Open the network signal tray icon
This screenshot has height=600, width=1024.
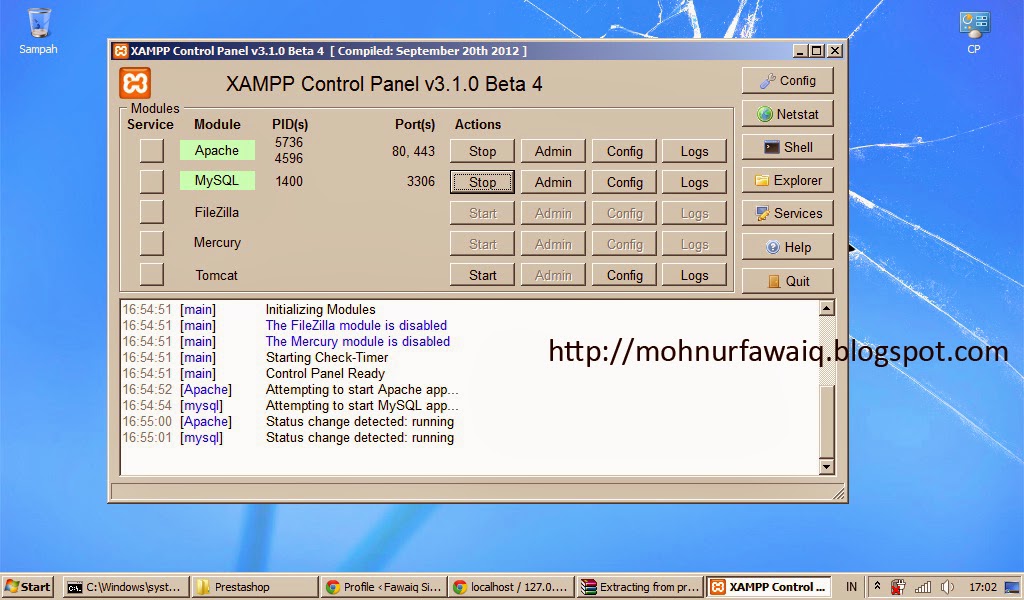(923, 587)
